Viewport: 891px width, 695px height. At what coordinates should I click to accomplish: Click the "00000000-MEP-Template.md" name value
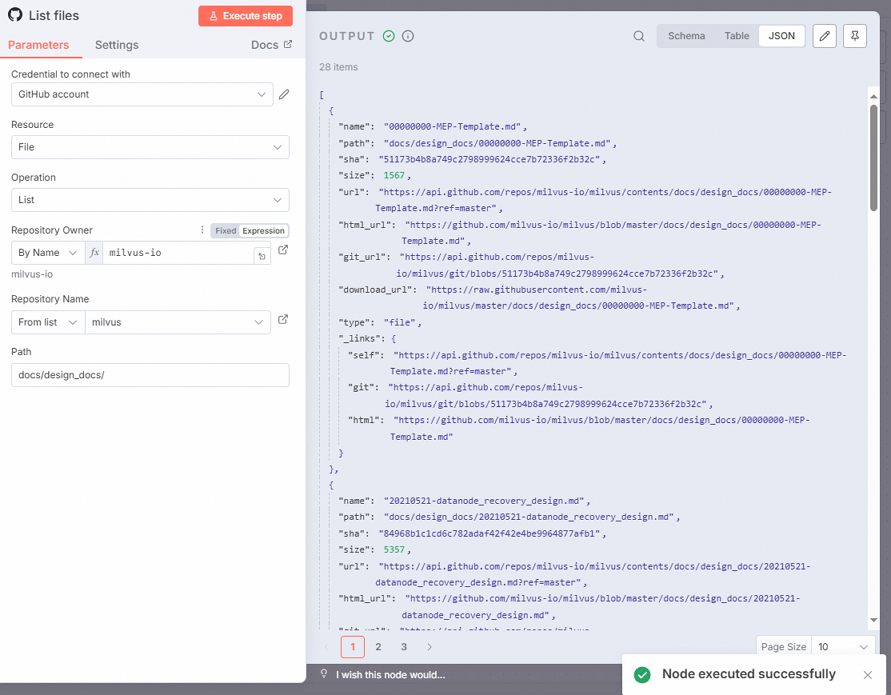[452, 127]
